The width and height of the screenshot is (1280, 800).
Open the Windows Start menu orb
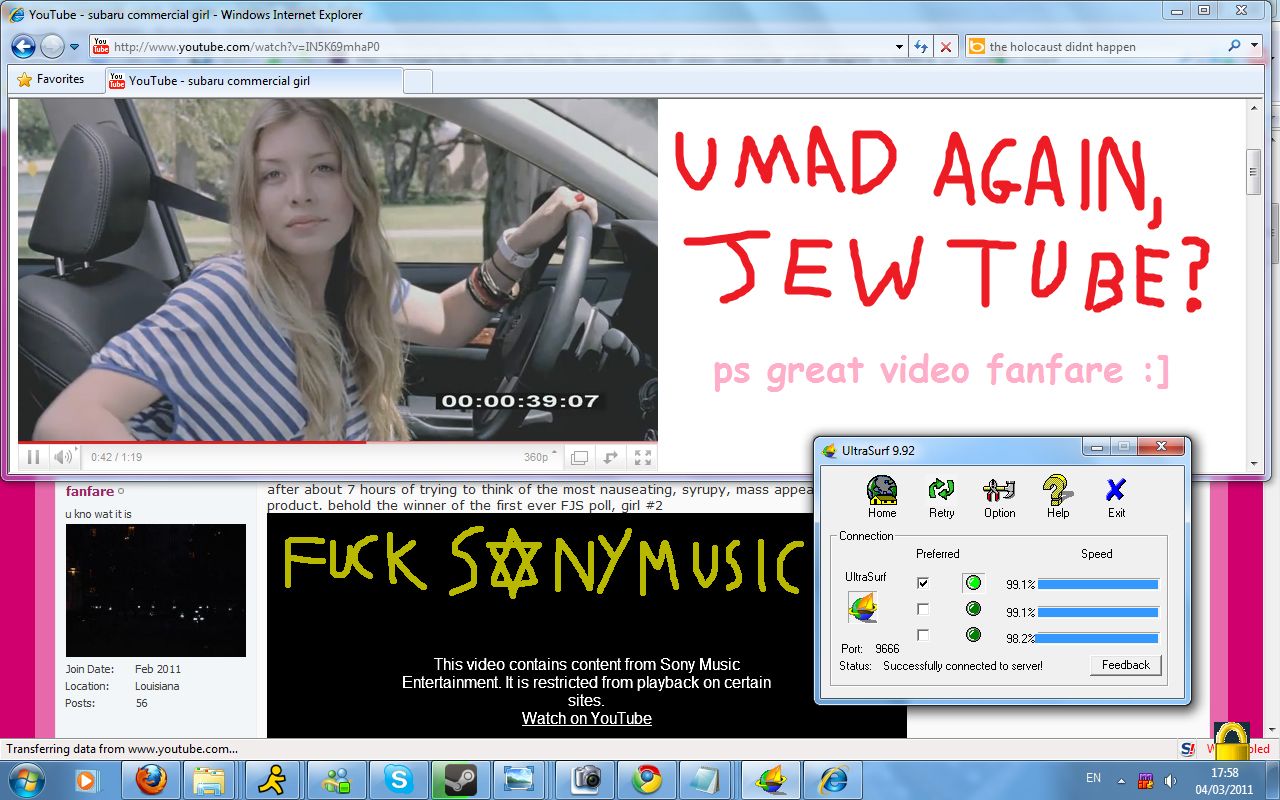25,778
